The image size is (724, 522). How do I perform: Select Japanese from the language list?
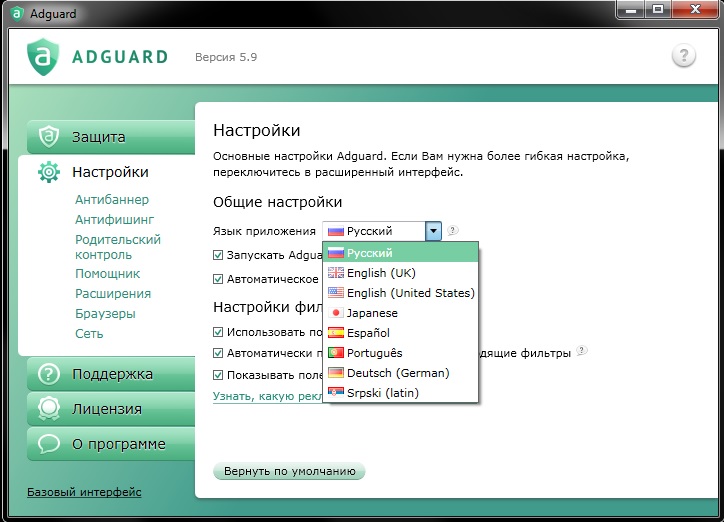click(400, 313)
